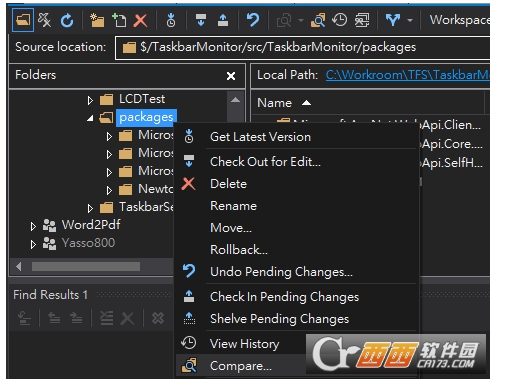This screenshot has width=506, height=384.
Task: Click the Source location path field
Action: (x=303, y=48)
